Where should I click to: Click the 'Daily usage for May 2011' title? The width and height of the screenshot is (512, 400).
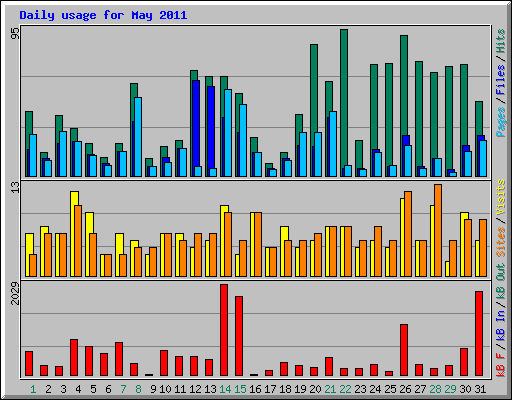(103, 15)
